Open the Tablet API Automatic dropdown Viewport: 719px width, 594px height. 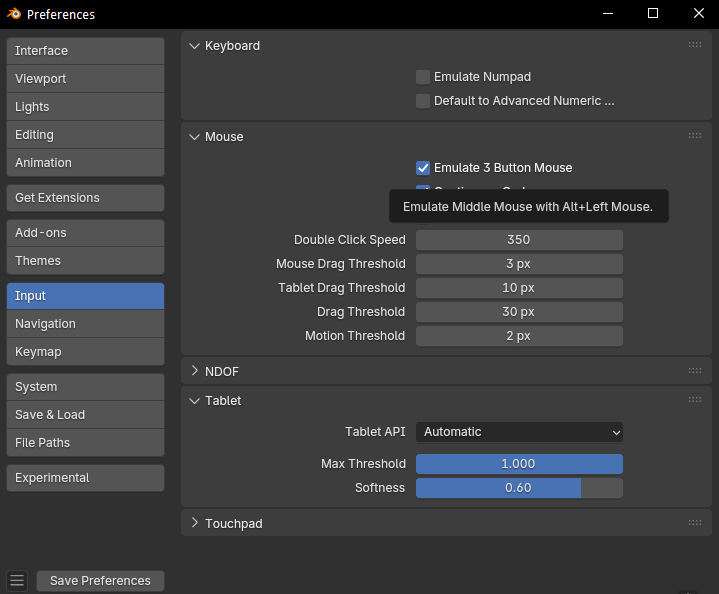pos(519,432)
